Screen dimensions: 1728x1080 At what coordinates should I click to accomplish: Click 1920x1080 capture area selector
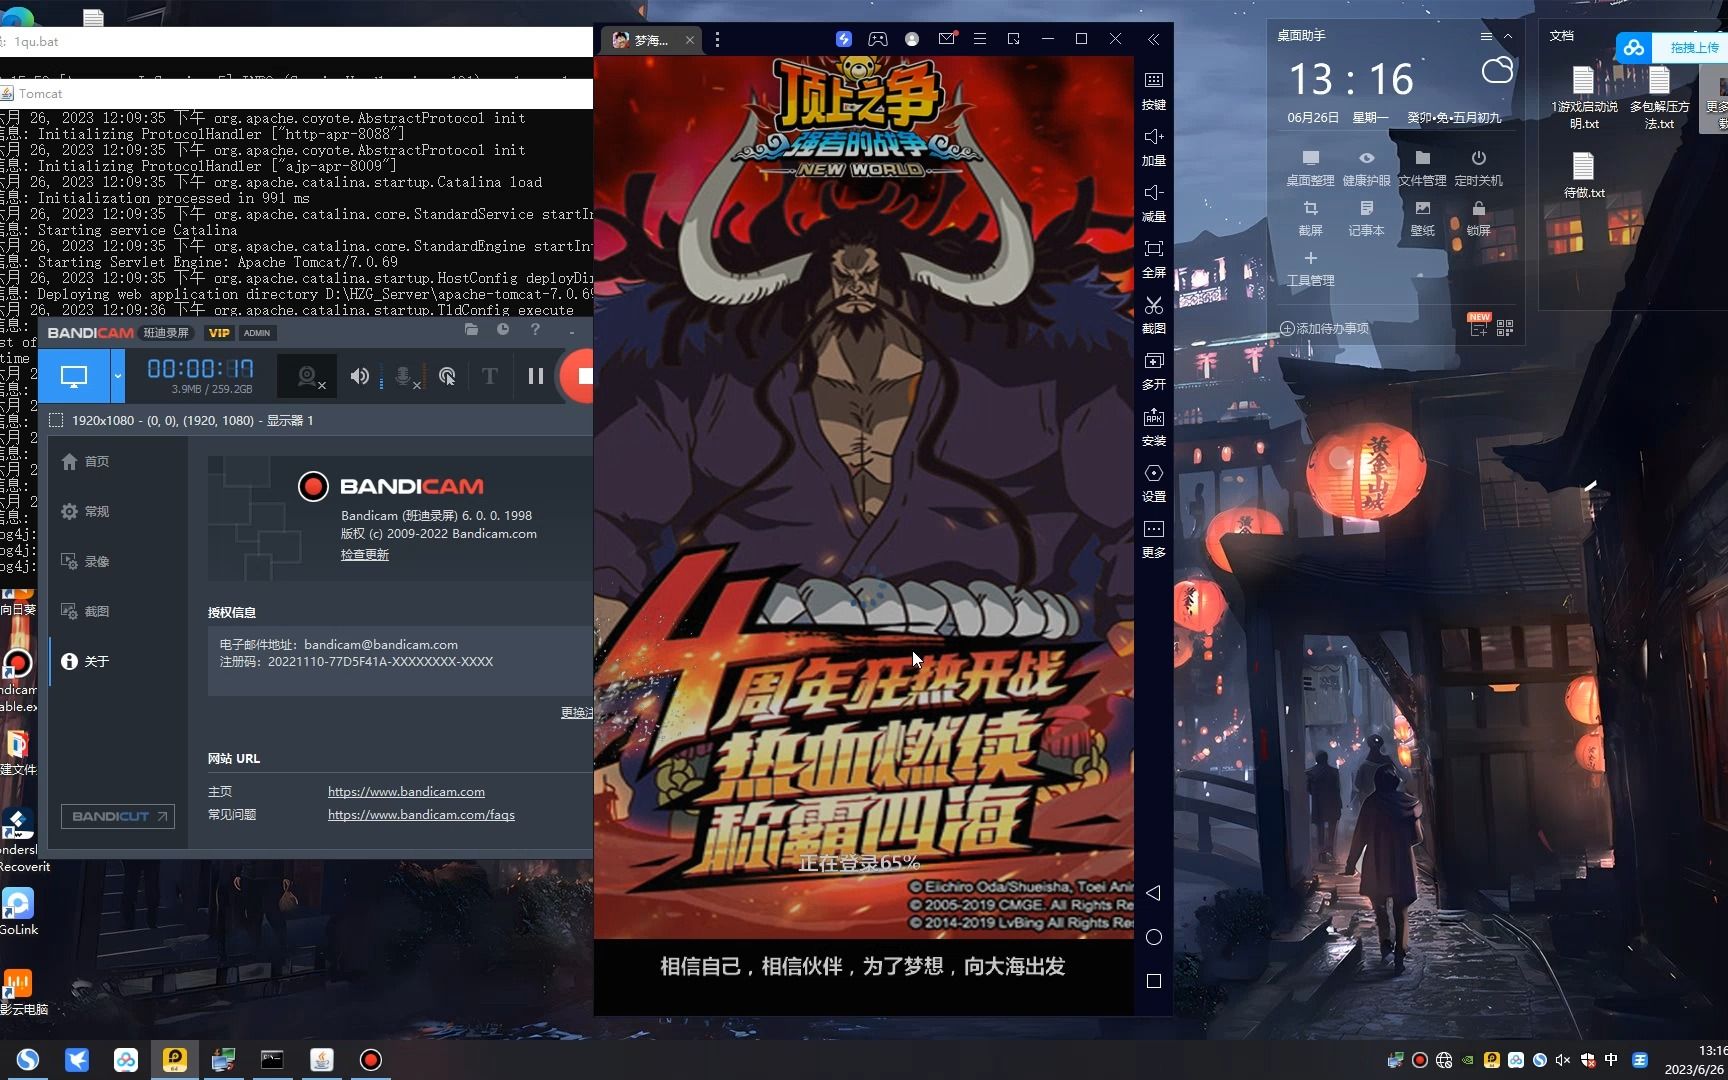(182, 420)
